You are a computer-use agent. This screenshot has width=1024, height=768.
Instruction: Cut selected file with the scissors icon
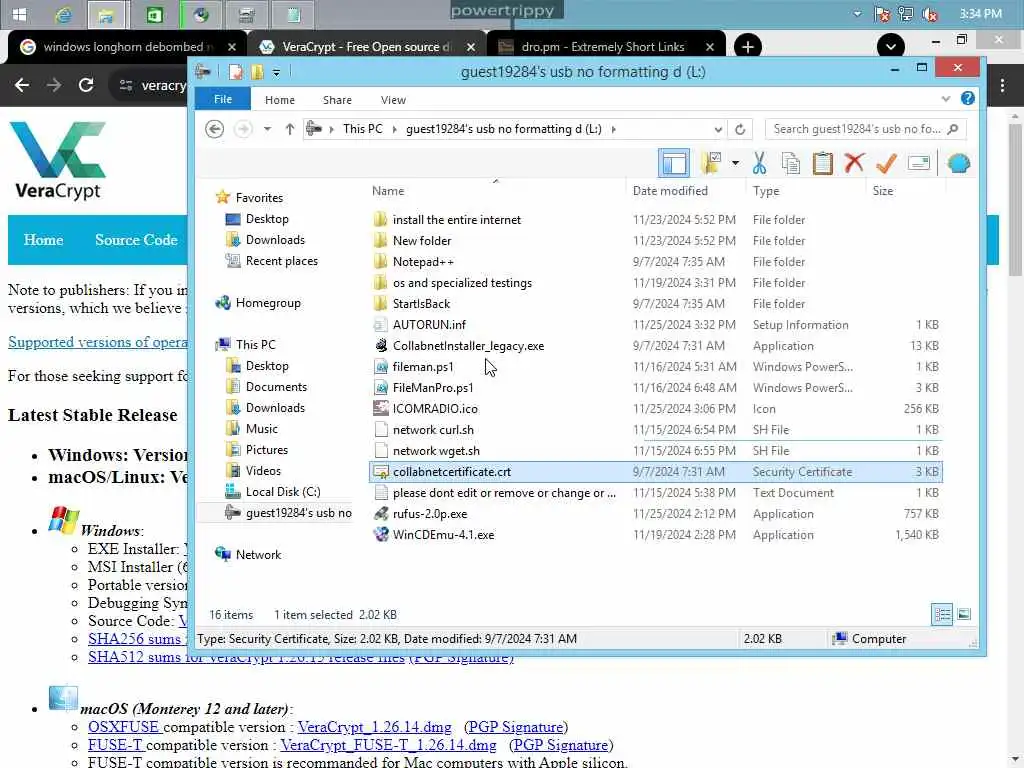(x=759, y=163)
